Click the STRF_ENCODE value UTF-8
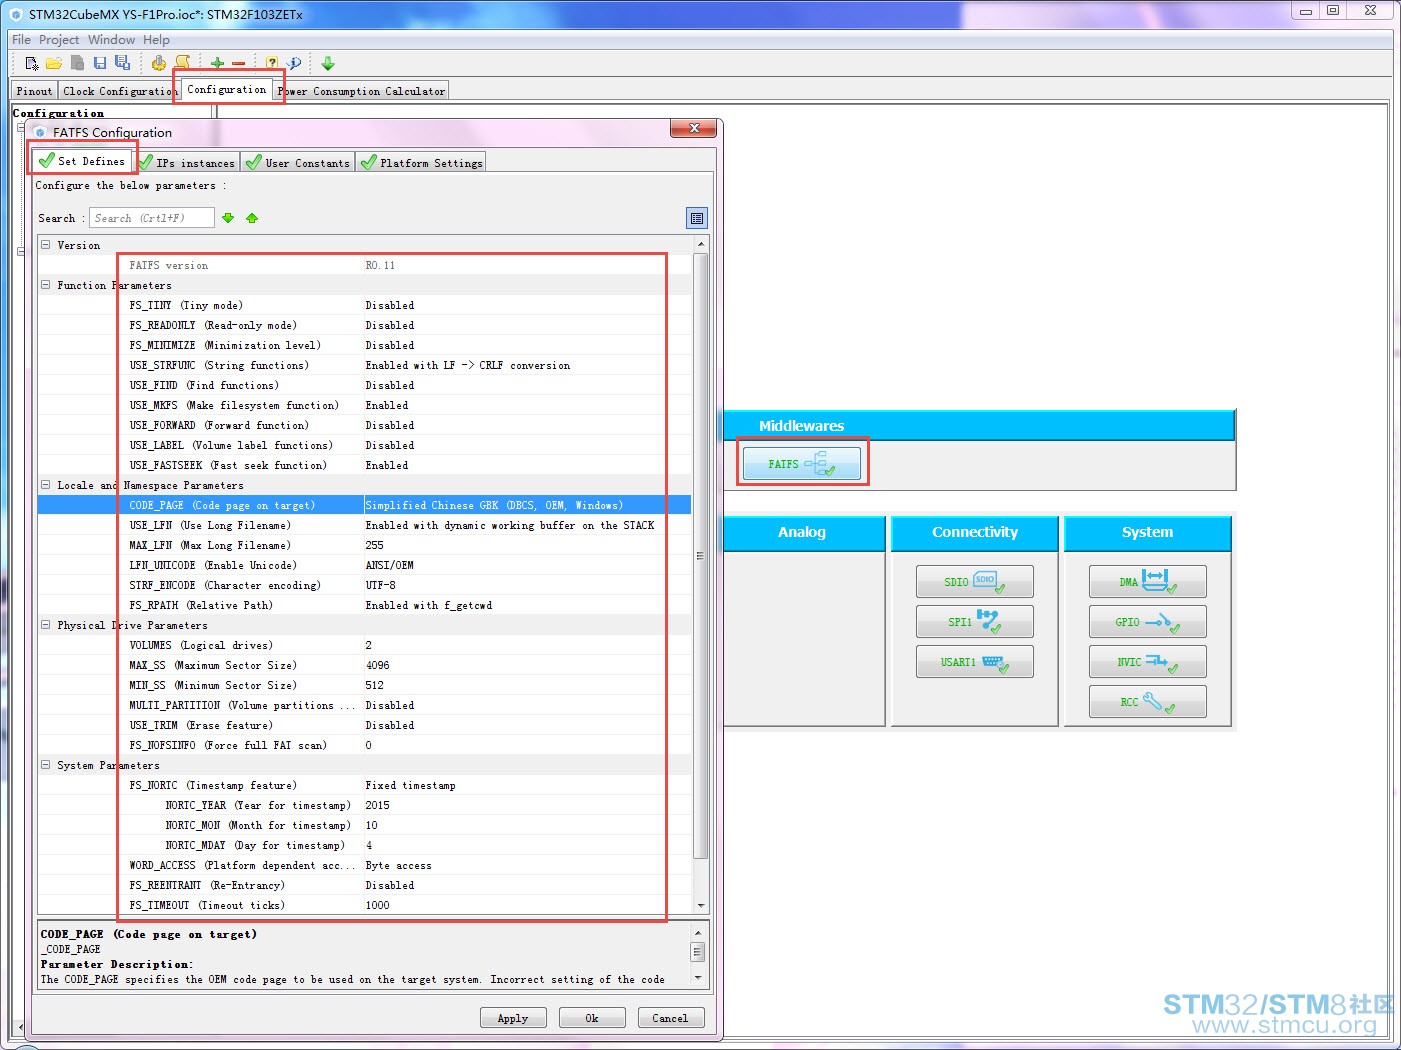 [x=380, y=585]
